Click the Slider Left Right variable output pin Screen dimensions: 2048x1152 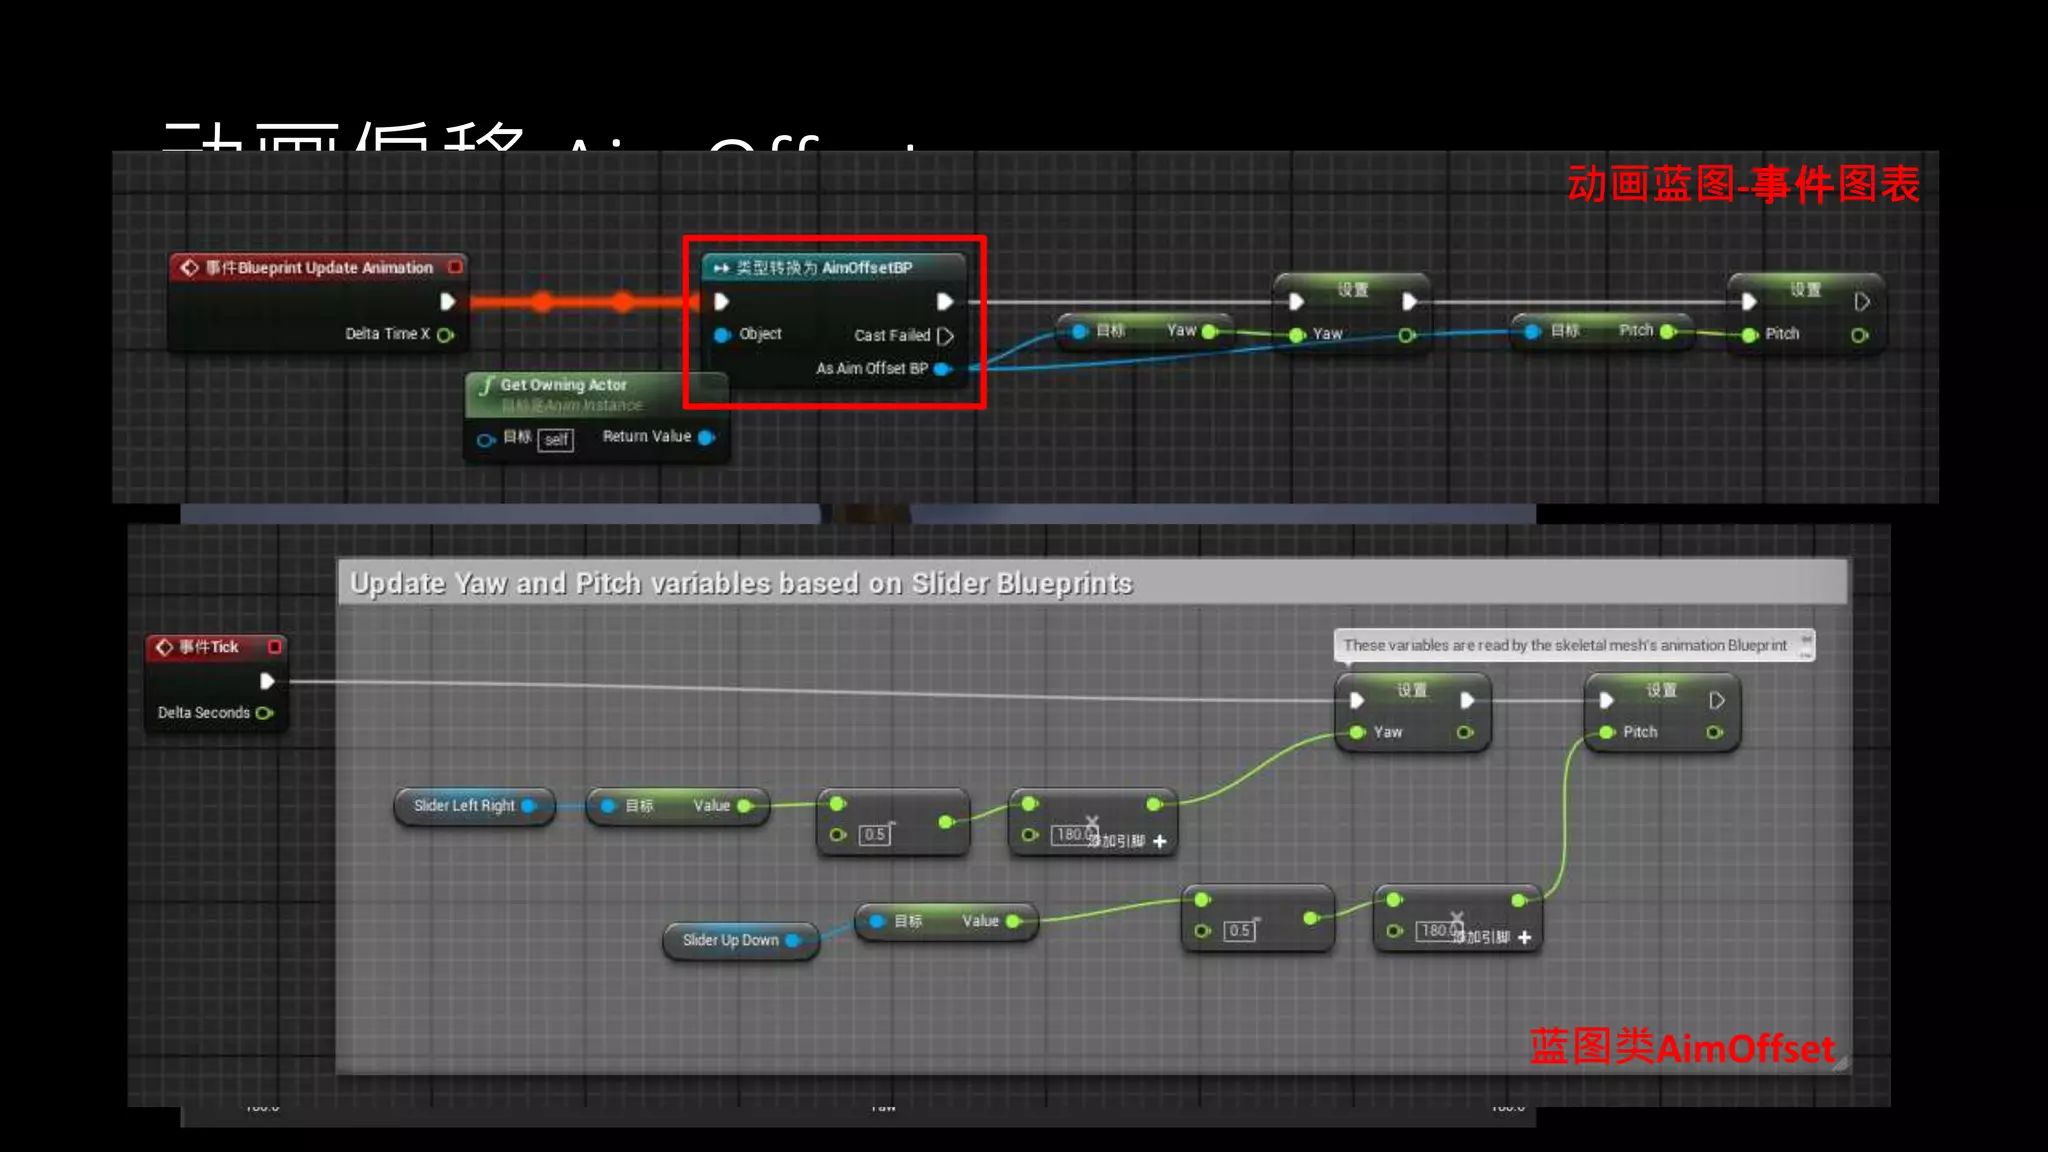[529, 806]
